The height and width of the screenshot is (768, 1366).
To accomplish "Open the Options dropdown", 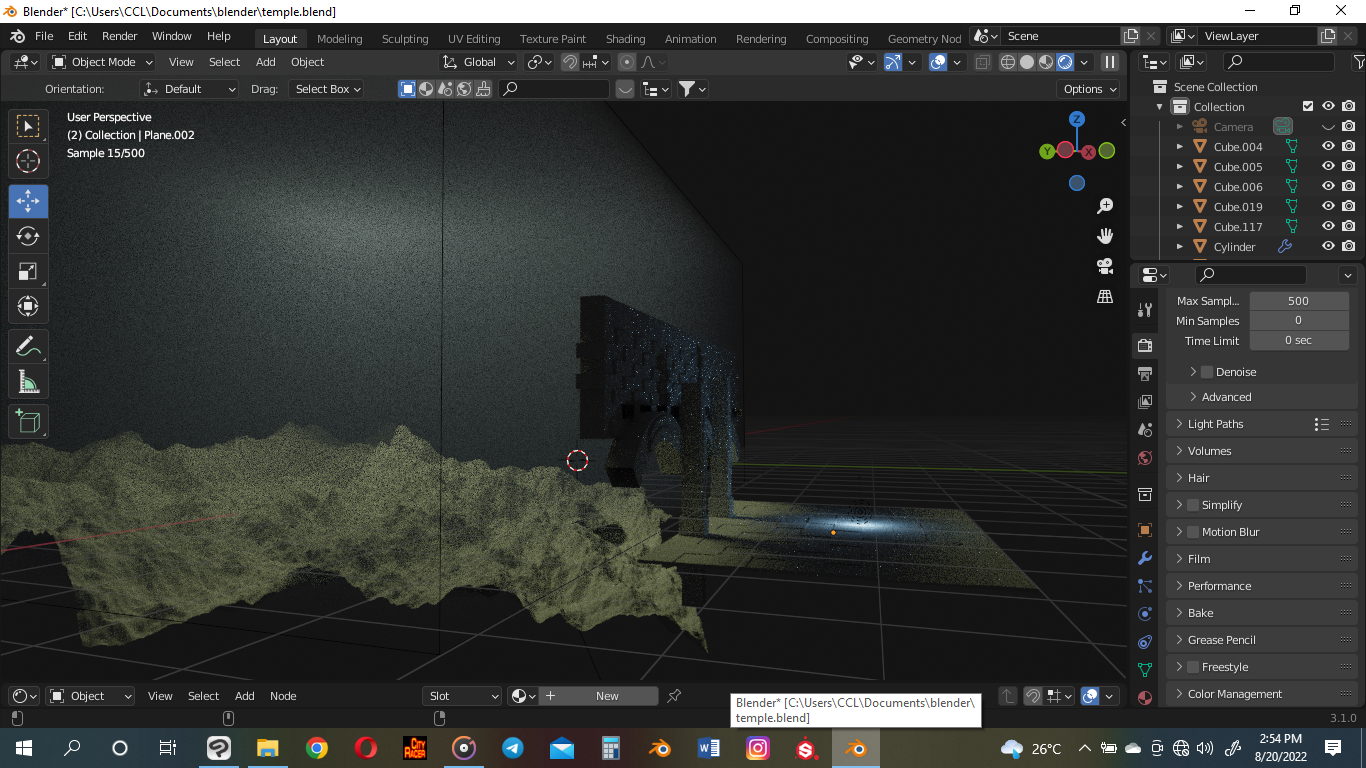I will point(1090,89).
